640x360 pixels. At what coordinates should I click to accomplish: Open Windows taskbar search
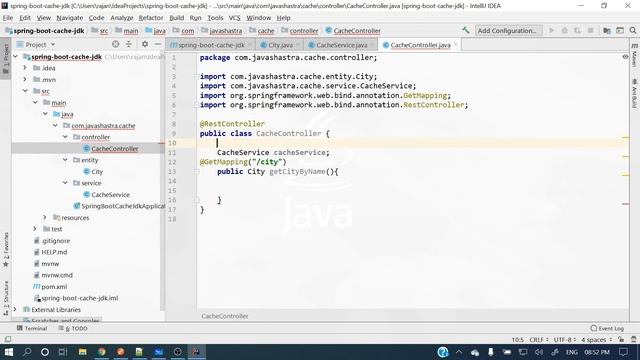27,352
